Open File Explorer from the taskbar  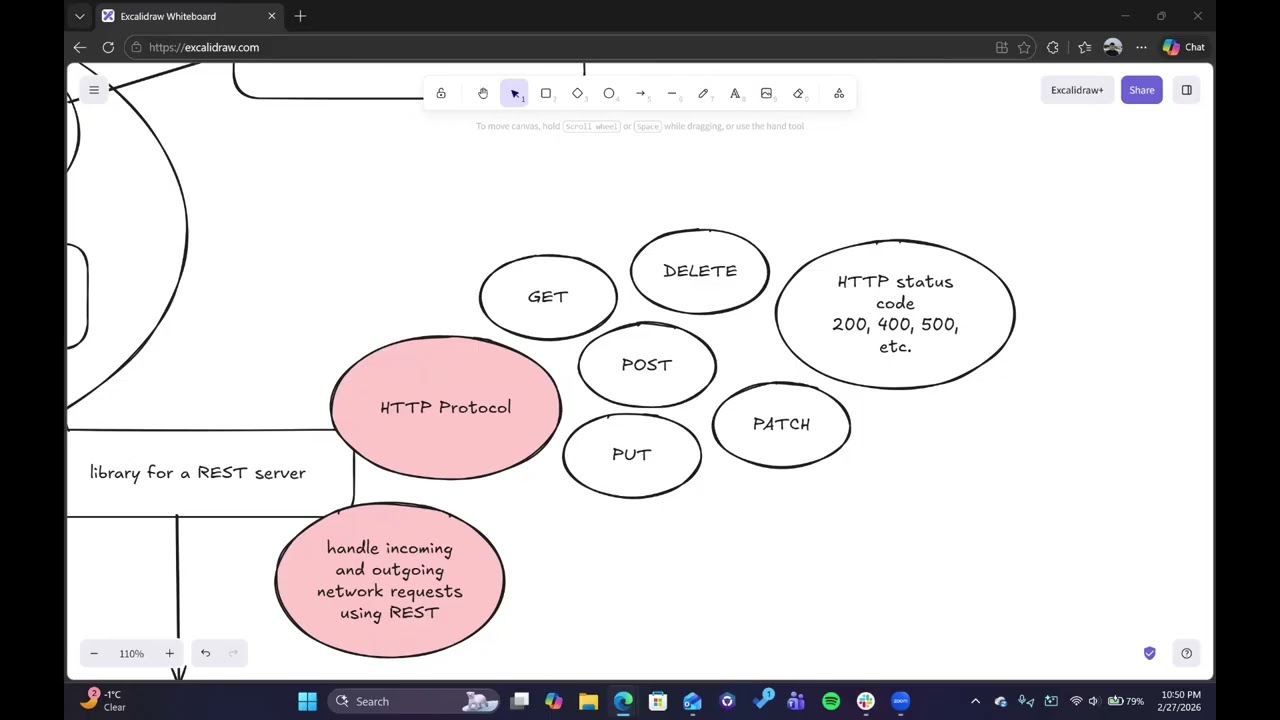[588, 701]
